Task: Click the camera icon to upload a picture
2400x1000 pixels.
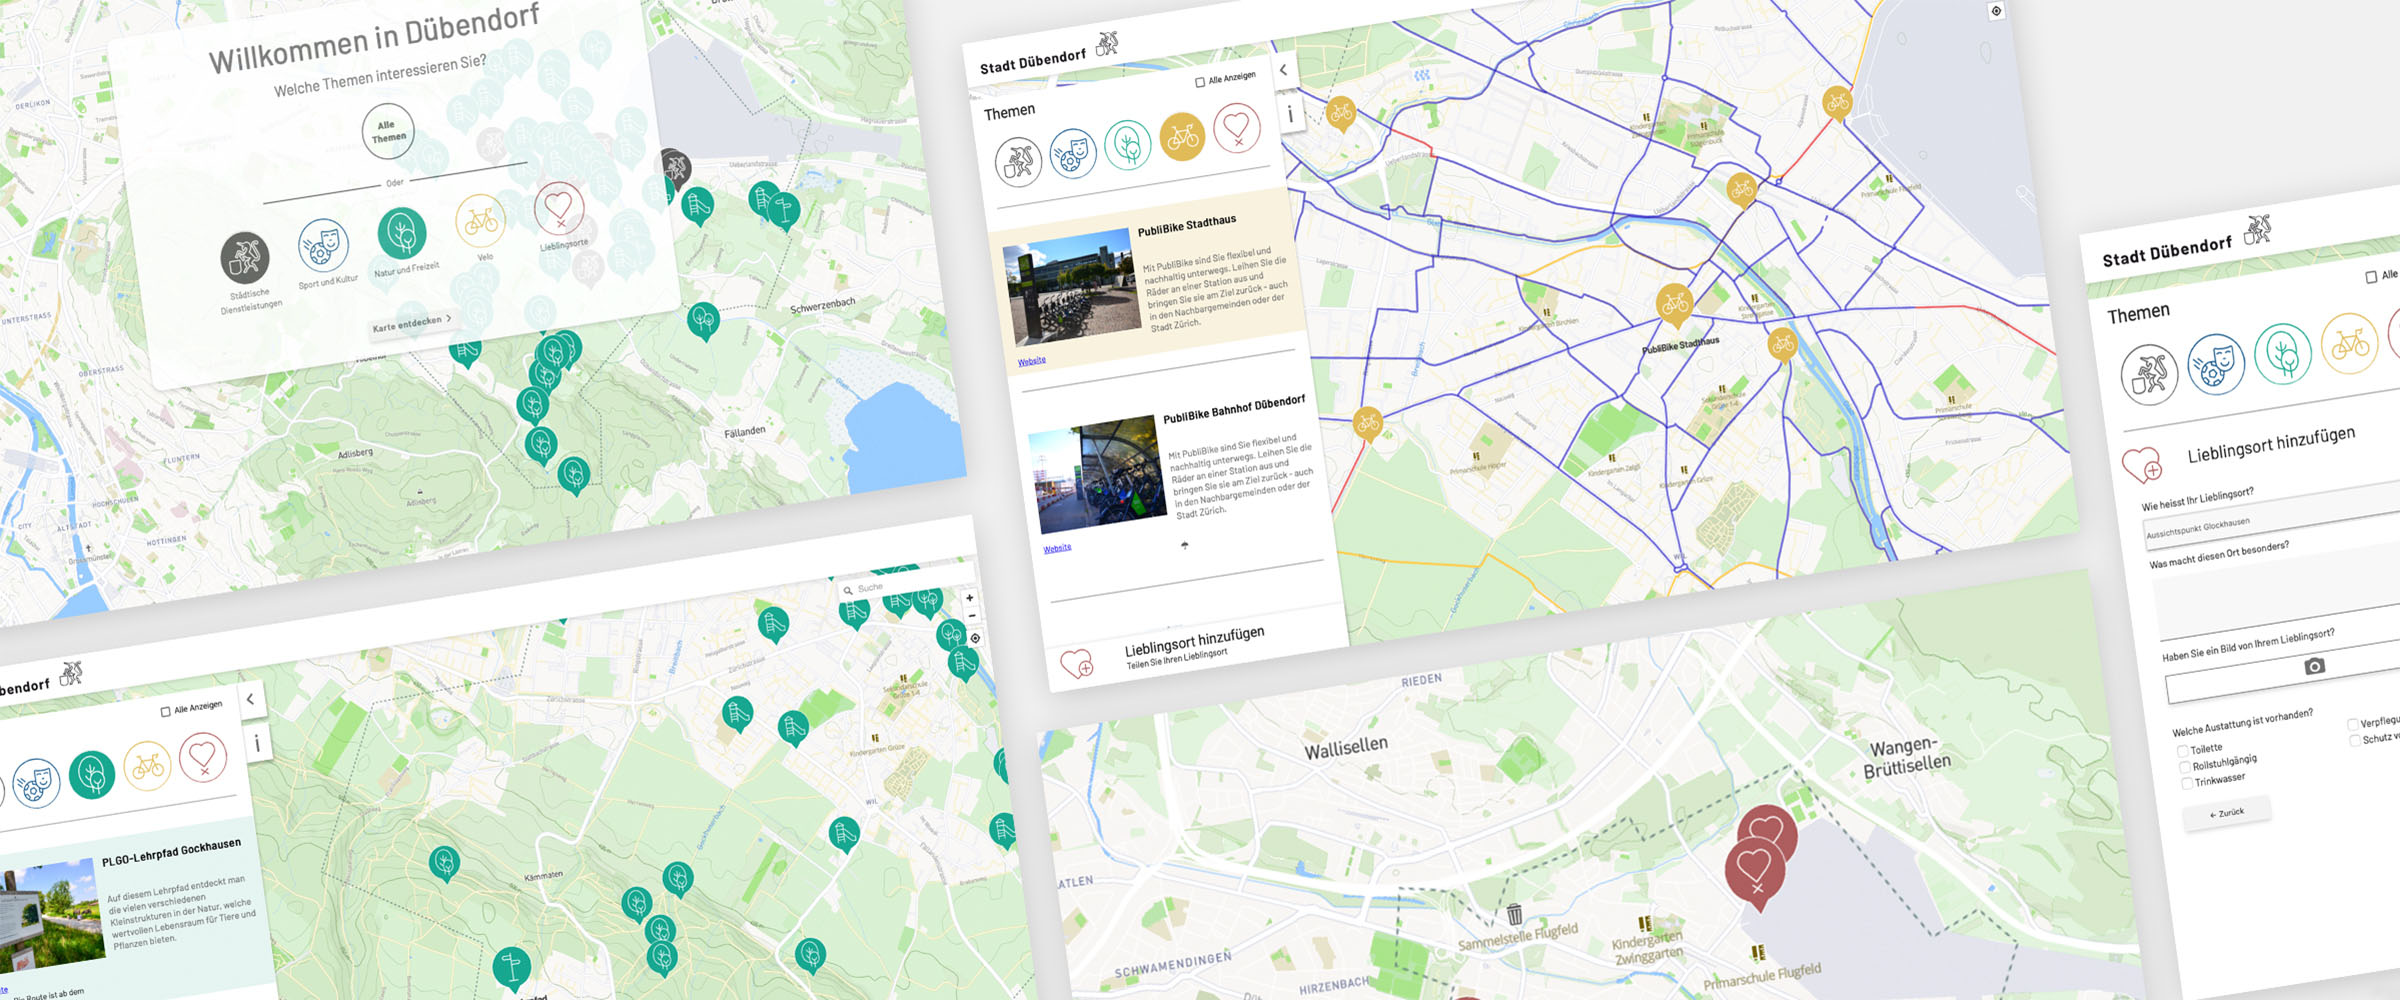Action: [x=2314, y=666]
